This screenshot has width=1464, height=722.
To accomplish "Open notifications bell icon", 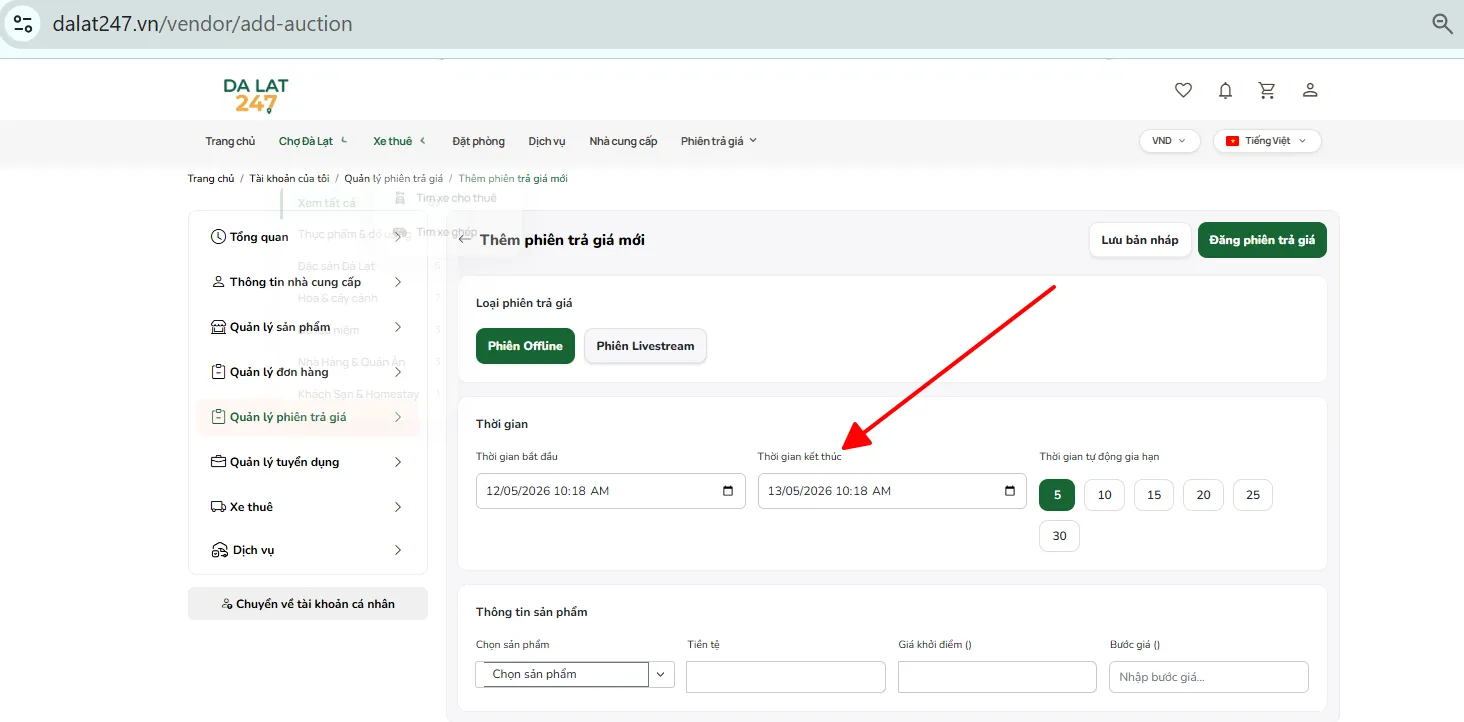I will pos(1225,90).
